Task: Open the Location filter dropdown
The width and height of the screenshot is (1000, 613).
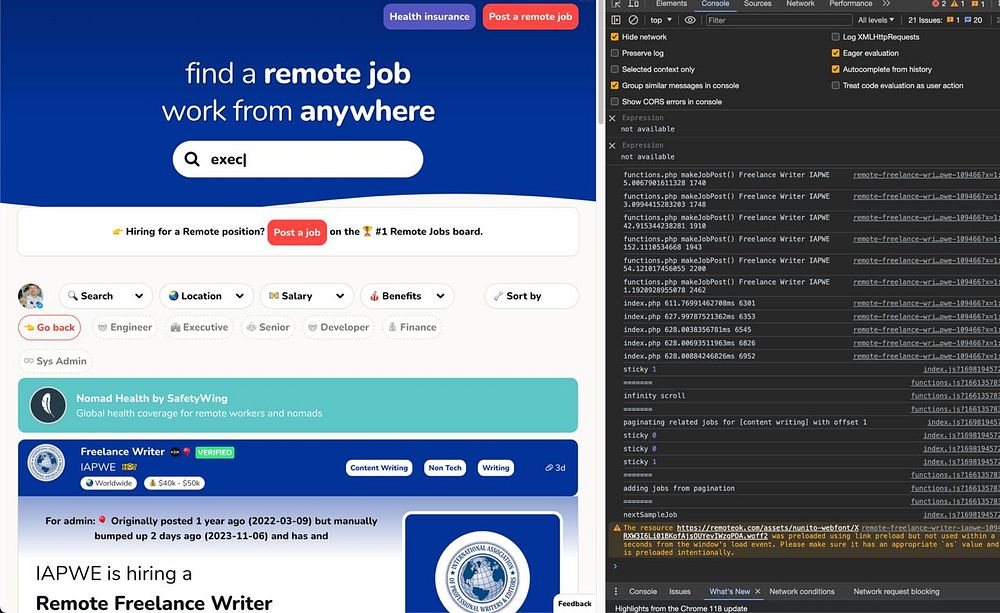Action: [207, 296]
